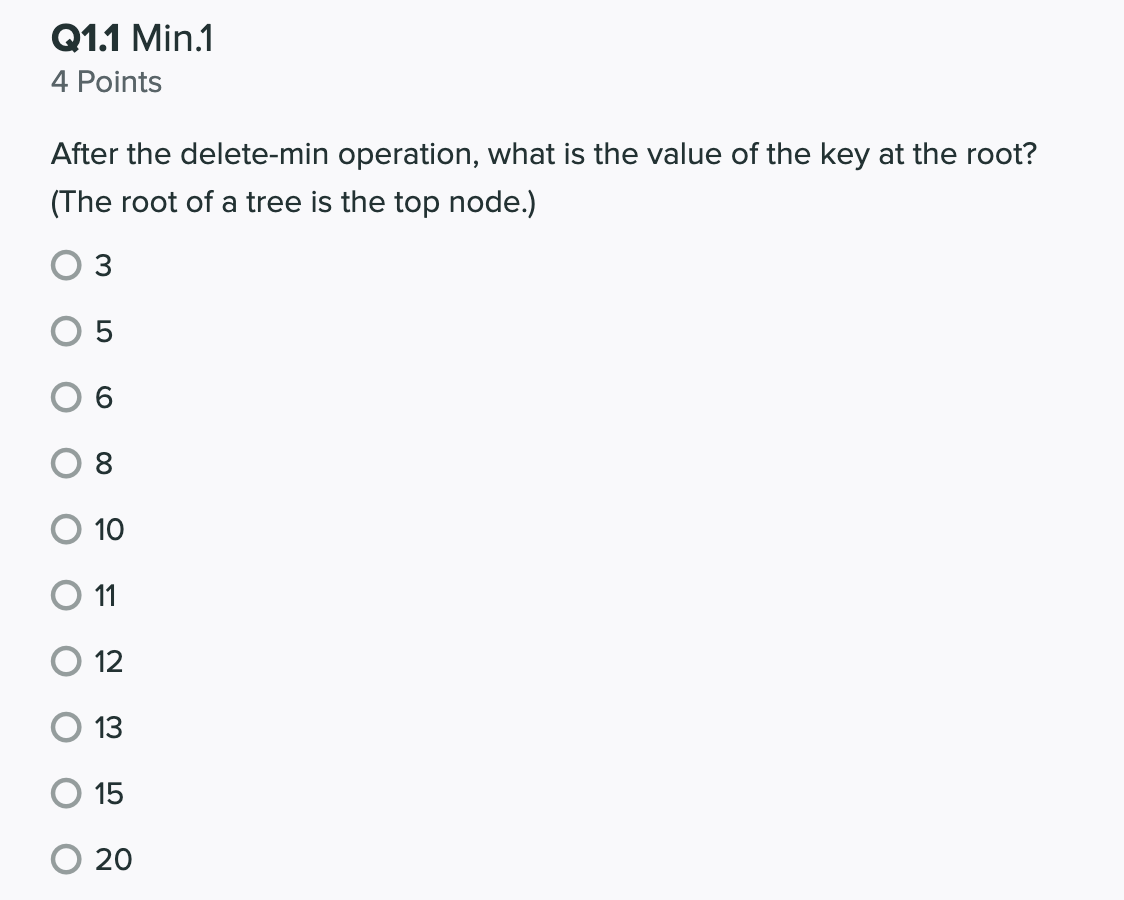
Task: Choose the radio button for 11
Action: click(x=66, y=595)
